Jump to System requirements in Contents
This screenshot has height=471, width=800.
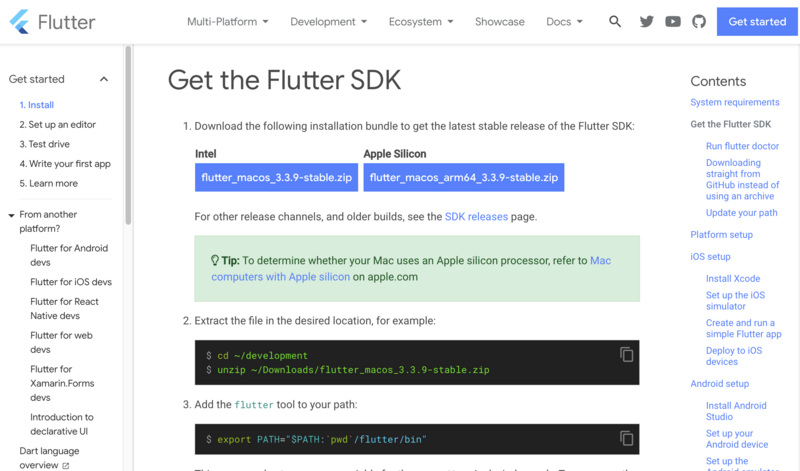735,102
